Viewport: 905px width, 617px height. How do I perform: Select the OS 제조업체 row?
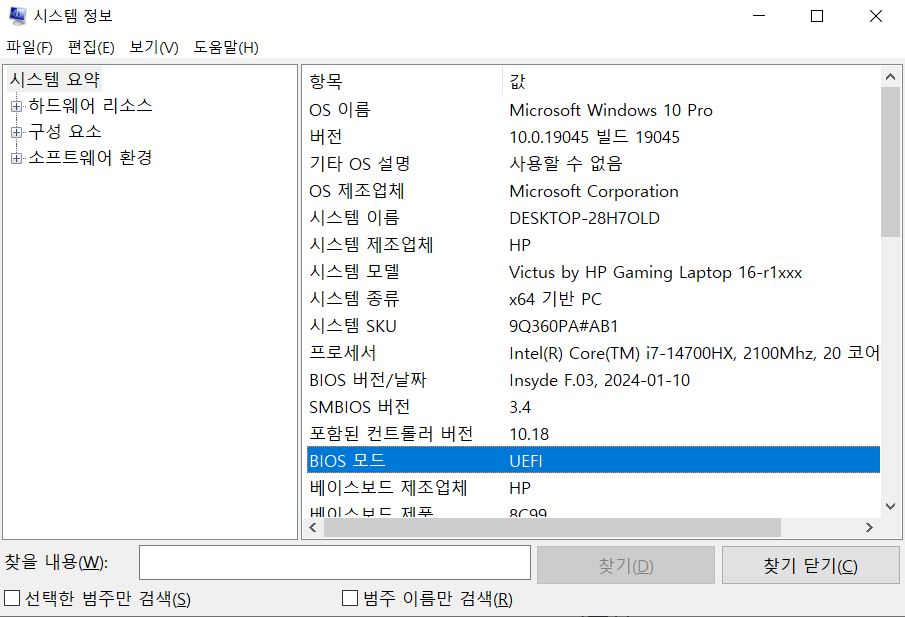(593, 191)
